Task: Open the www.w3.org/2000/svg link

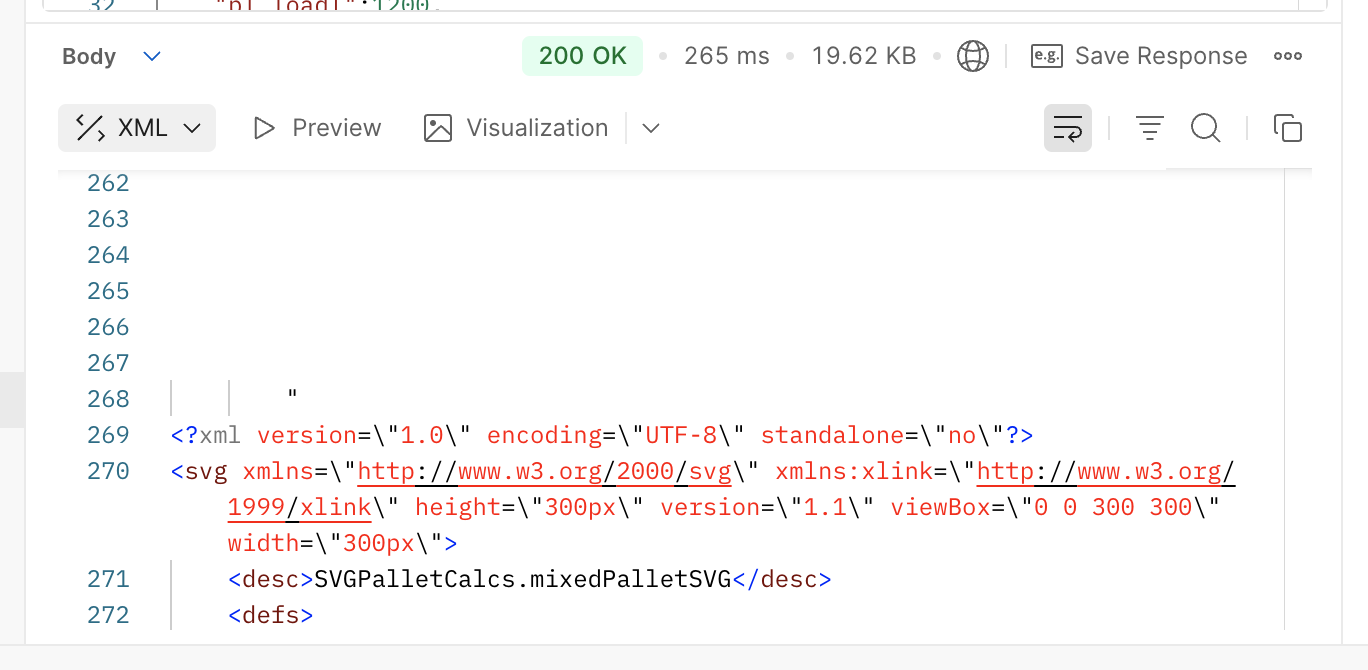Action: click(544, 471)
